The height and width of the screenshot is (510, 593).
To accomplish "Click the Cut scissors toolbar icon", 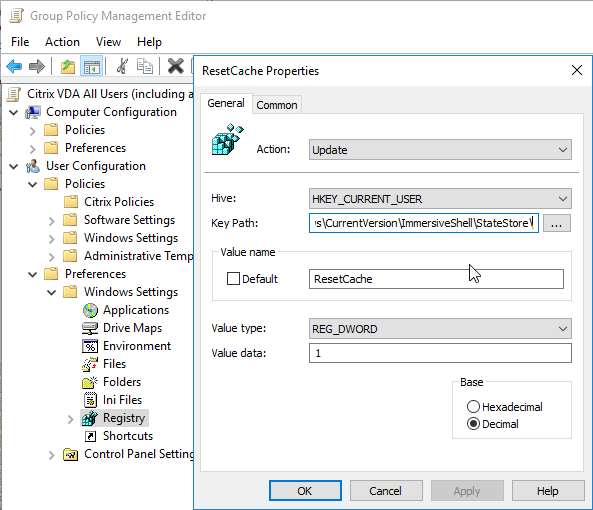I will coord(122,66).
